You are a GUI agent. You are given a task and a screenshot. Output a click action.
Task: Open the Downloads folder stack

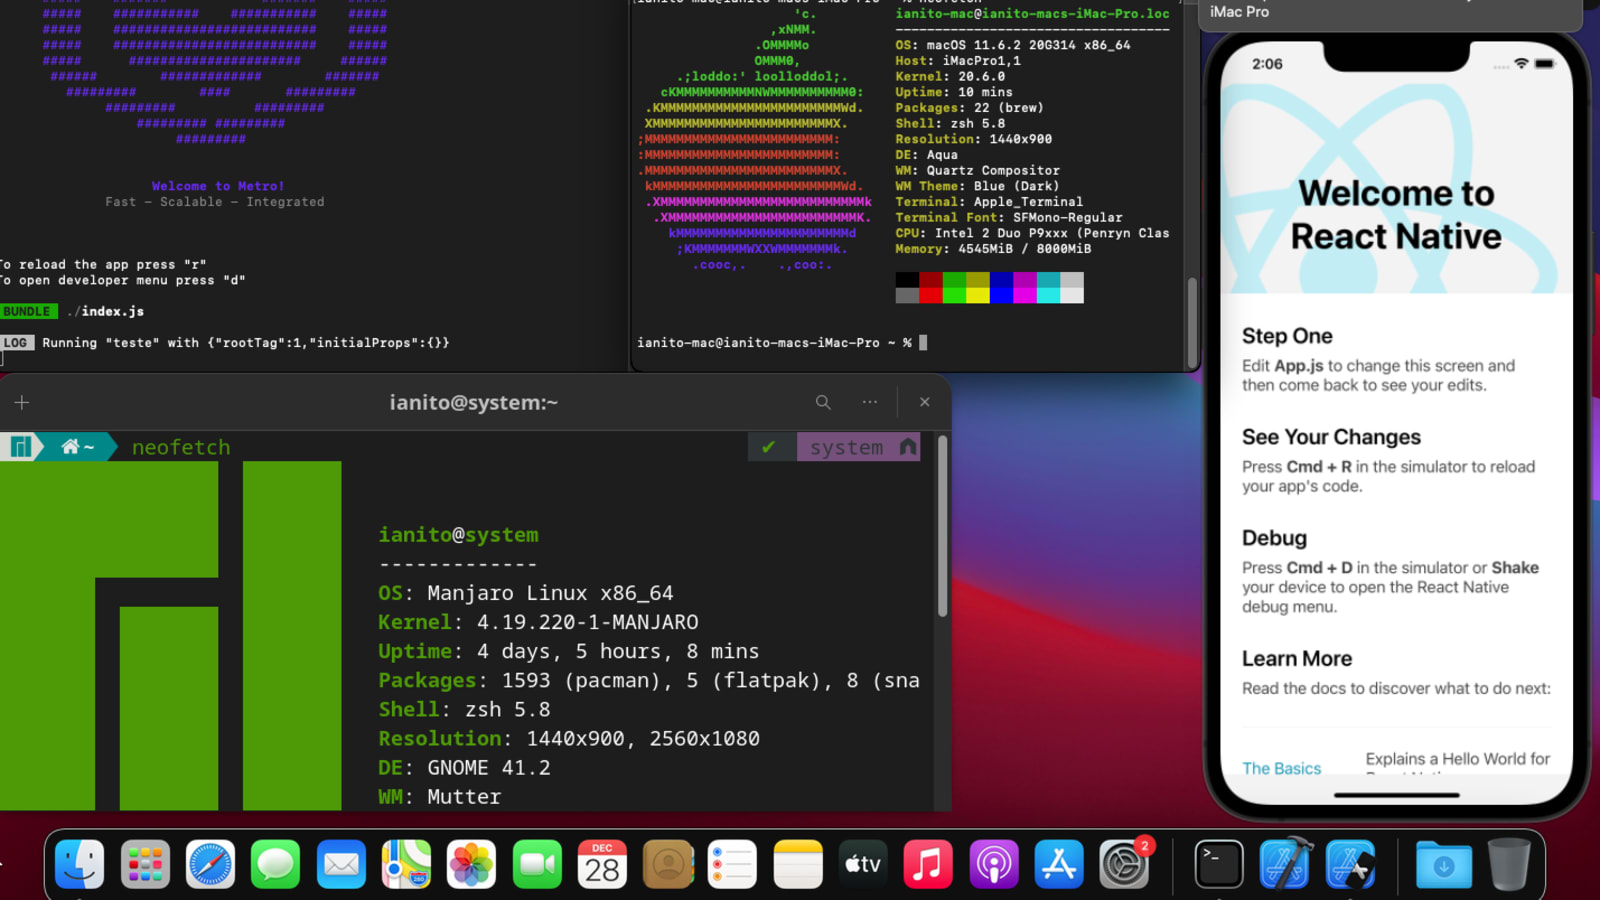tap(1444, 863)
